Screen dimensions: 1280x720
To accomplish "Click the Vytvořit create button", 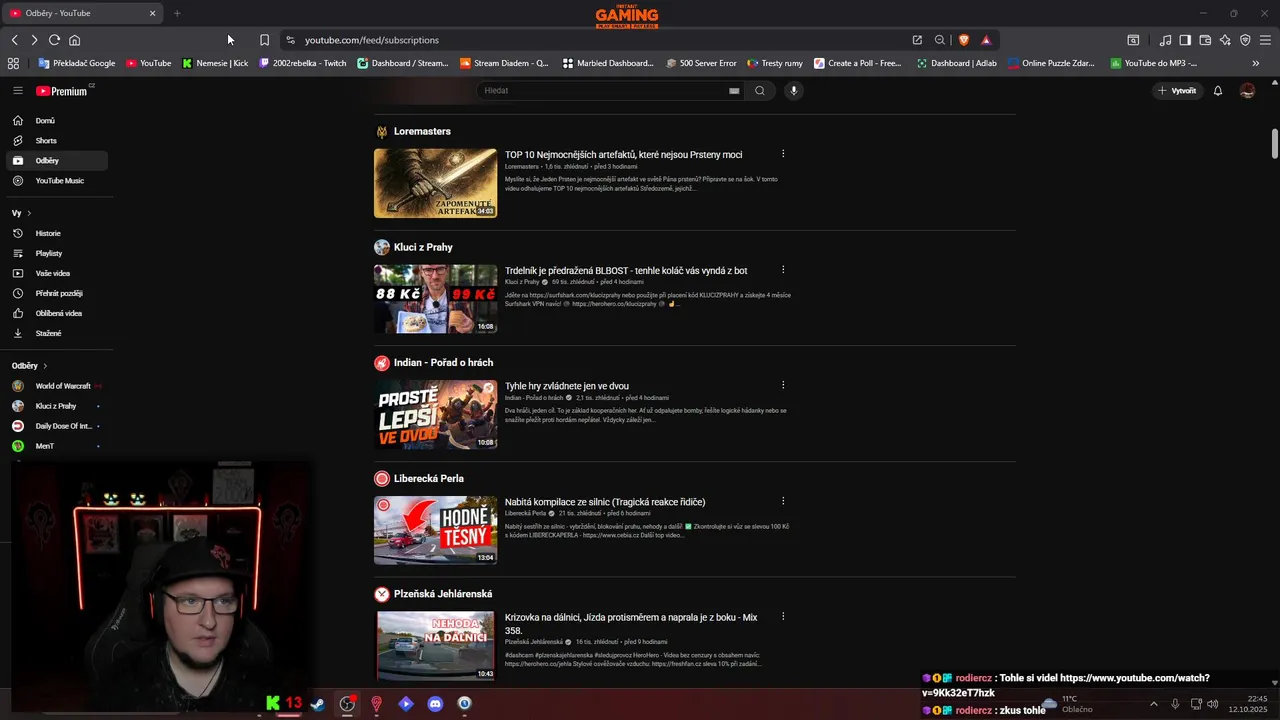I will 1177,91.
